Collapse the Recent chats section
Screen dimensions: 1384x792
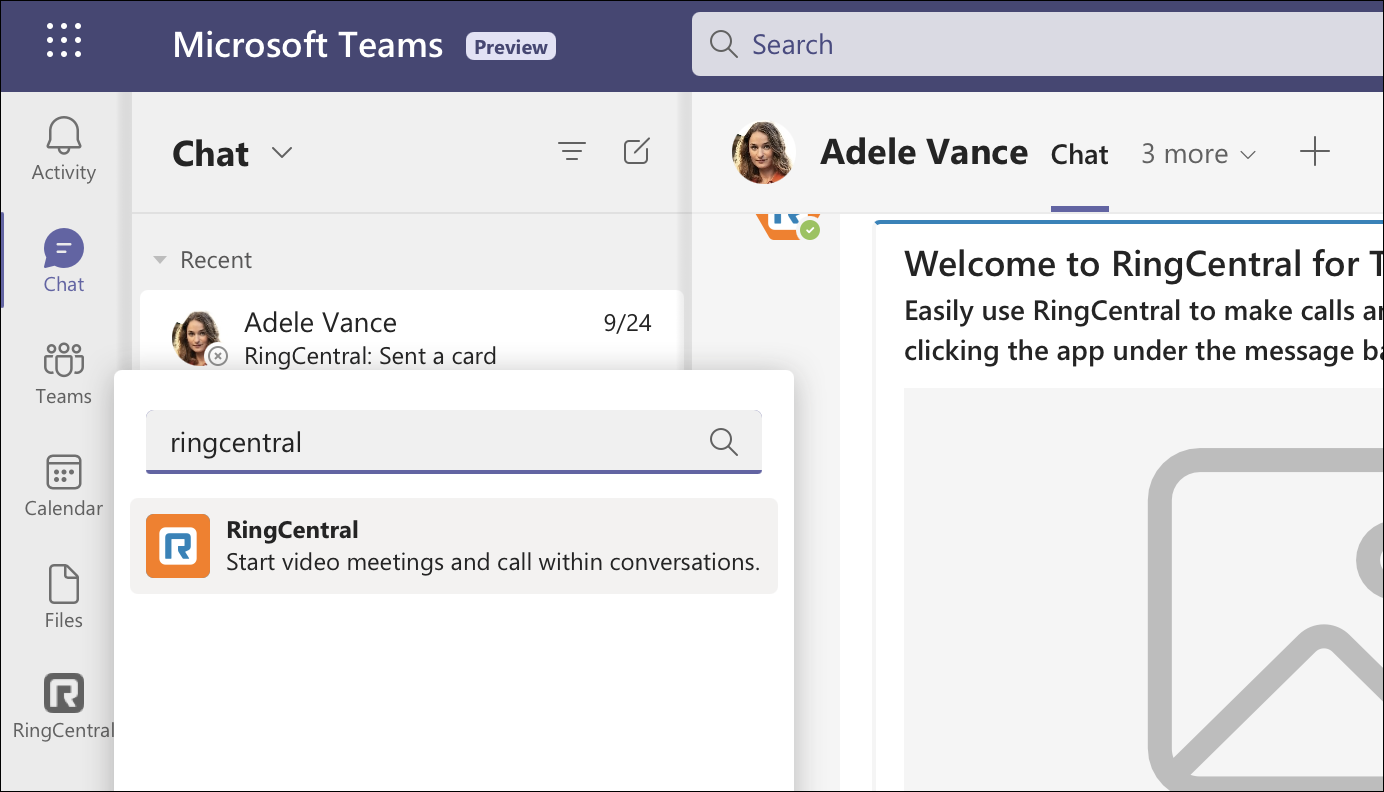160,260
